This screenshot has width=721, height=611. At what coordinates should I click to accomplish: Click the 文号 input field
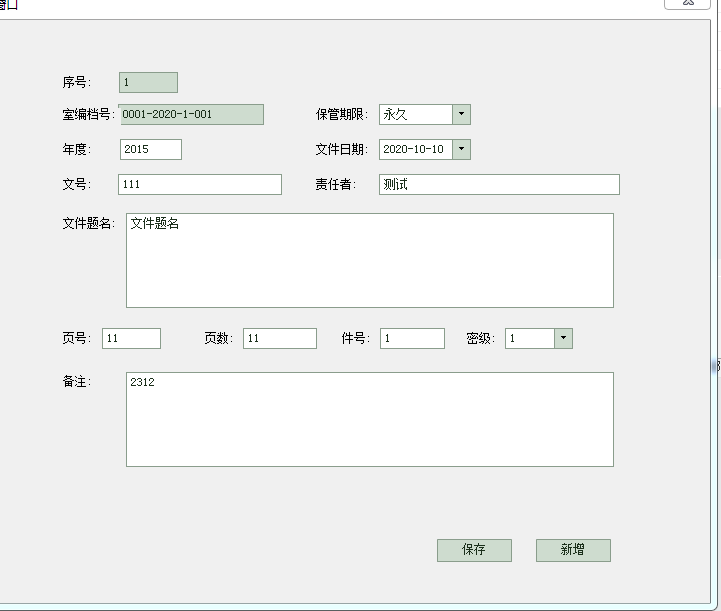point(200,184)
